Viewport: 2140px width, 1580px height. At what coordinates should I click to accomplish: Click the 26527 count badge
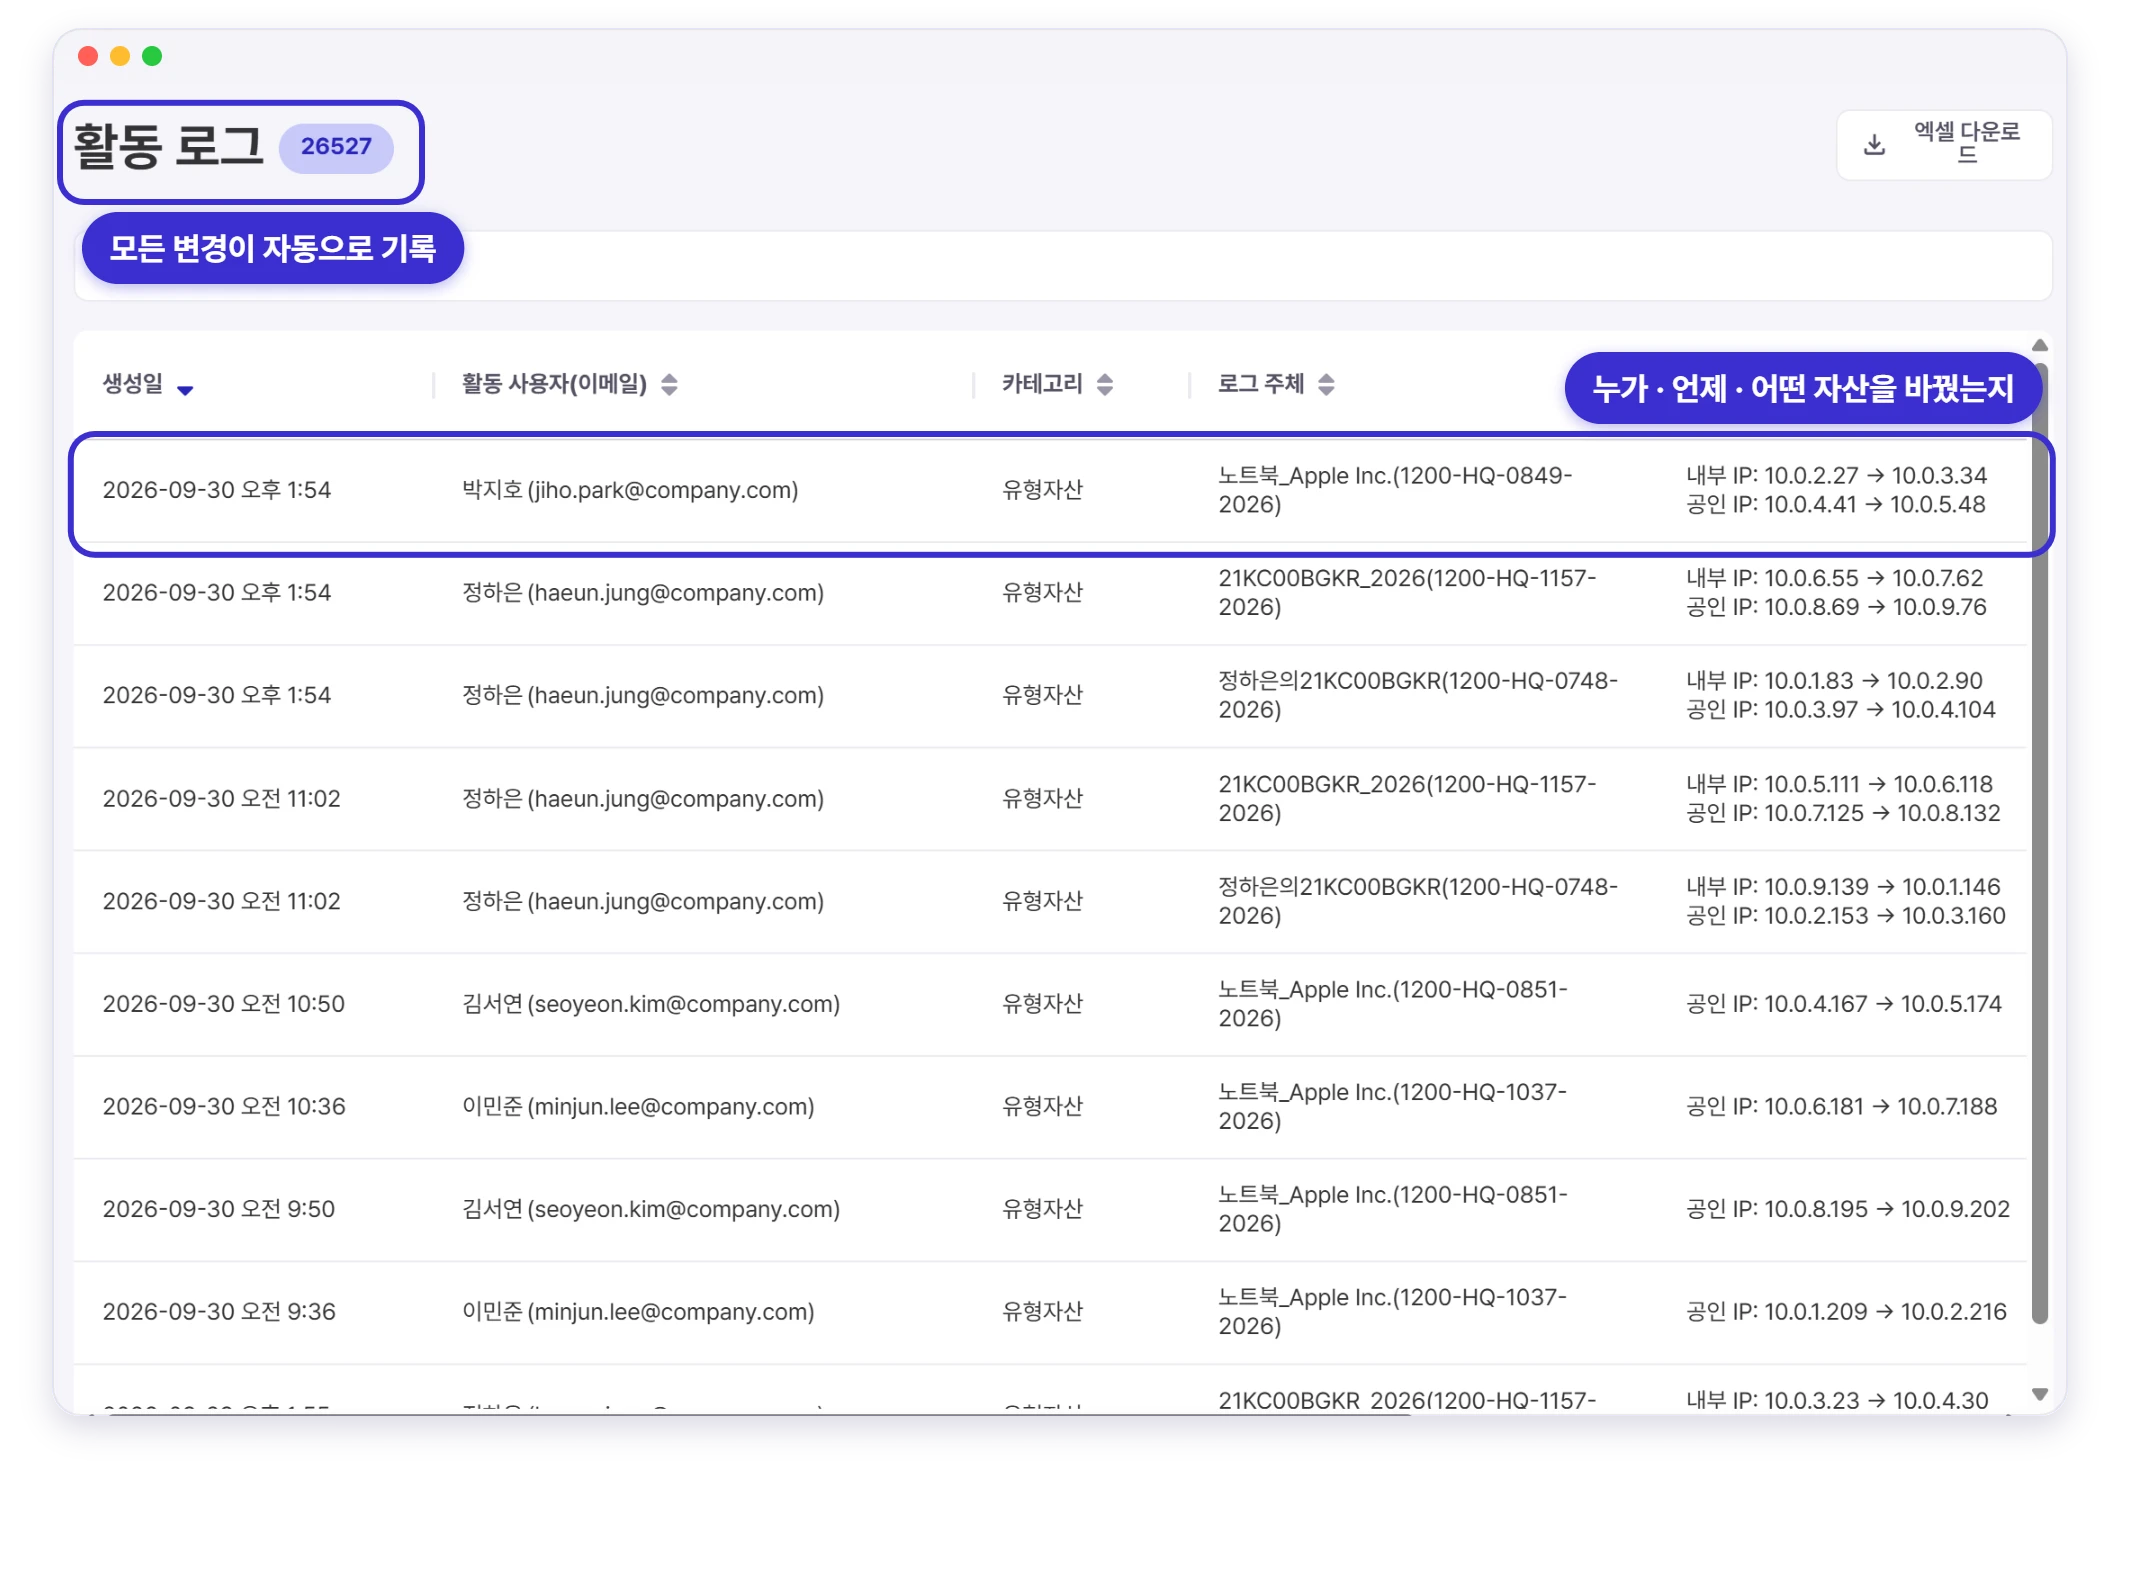[336, 147]
